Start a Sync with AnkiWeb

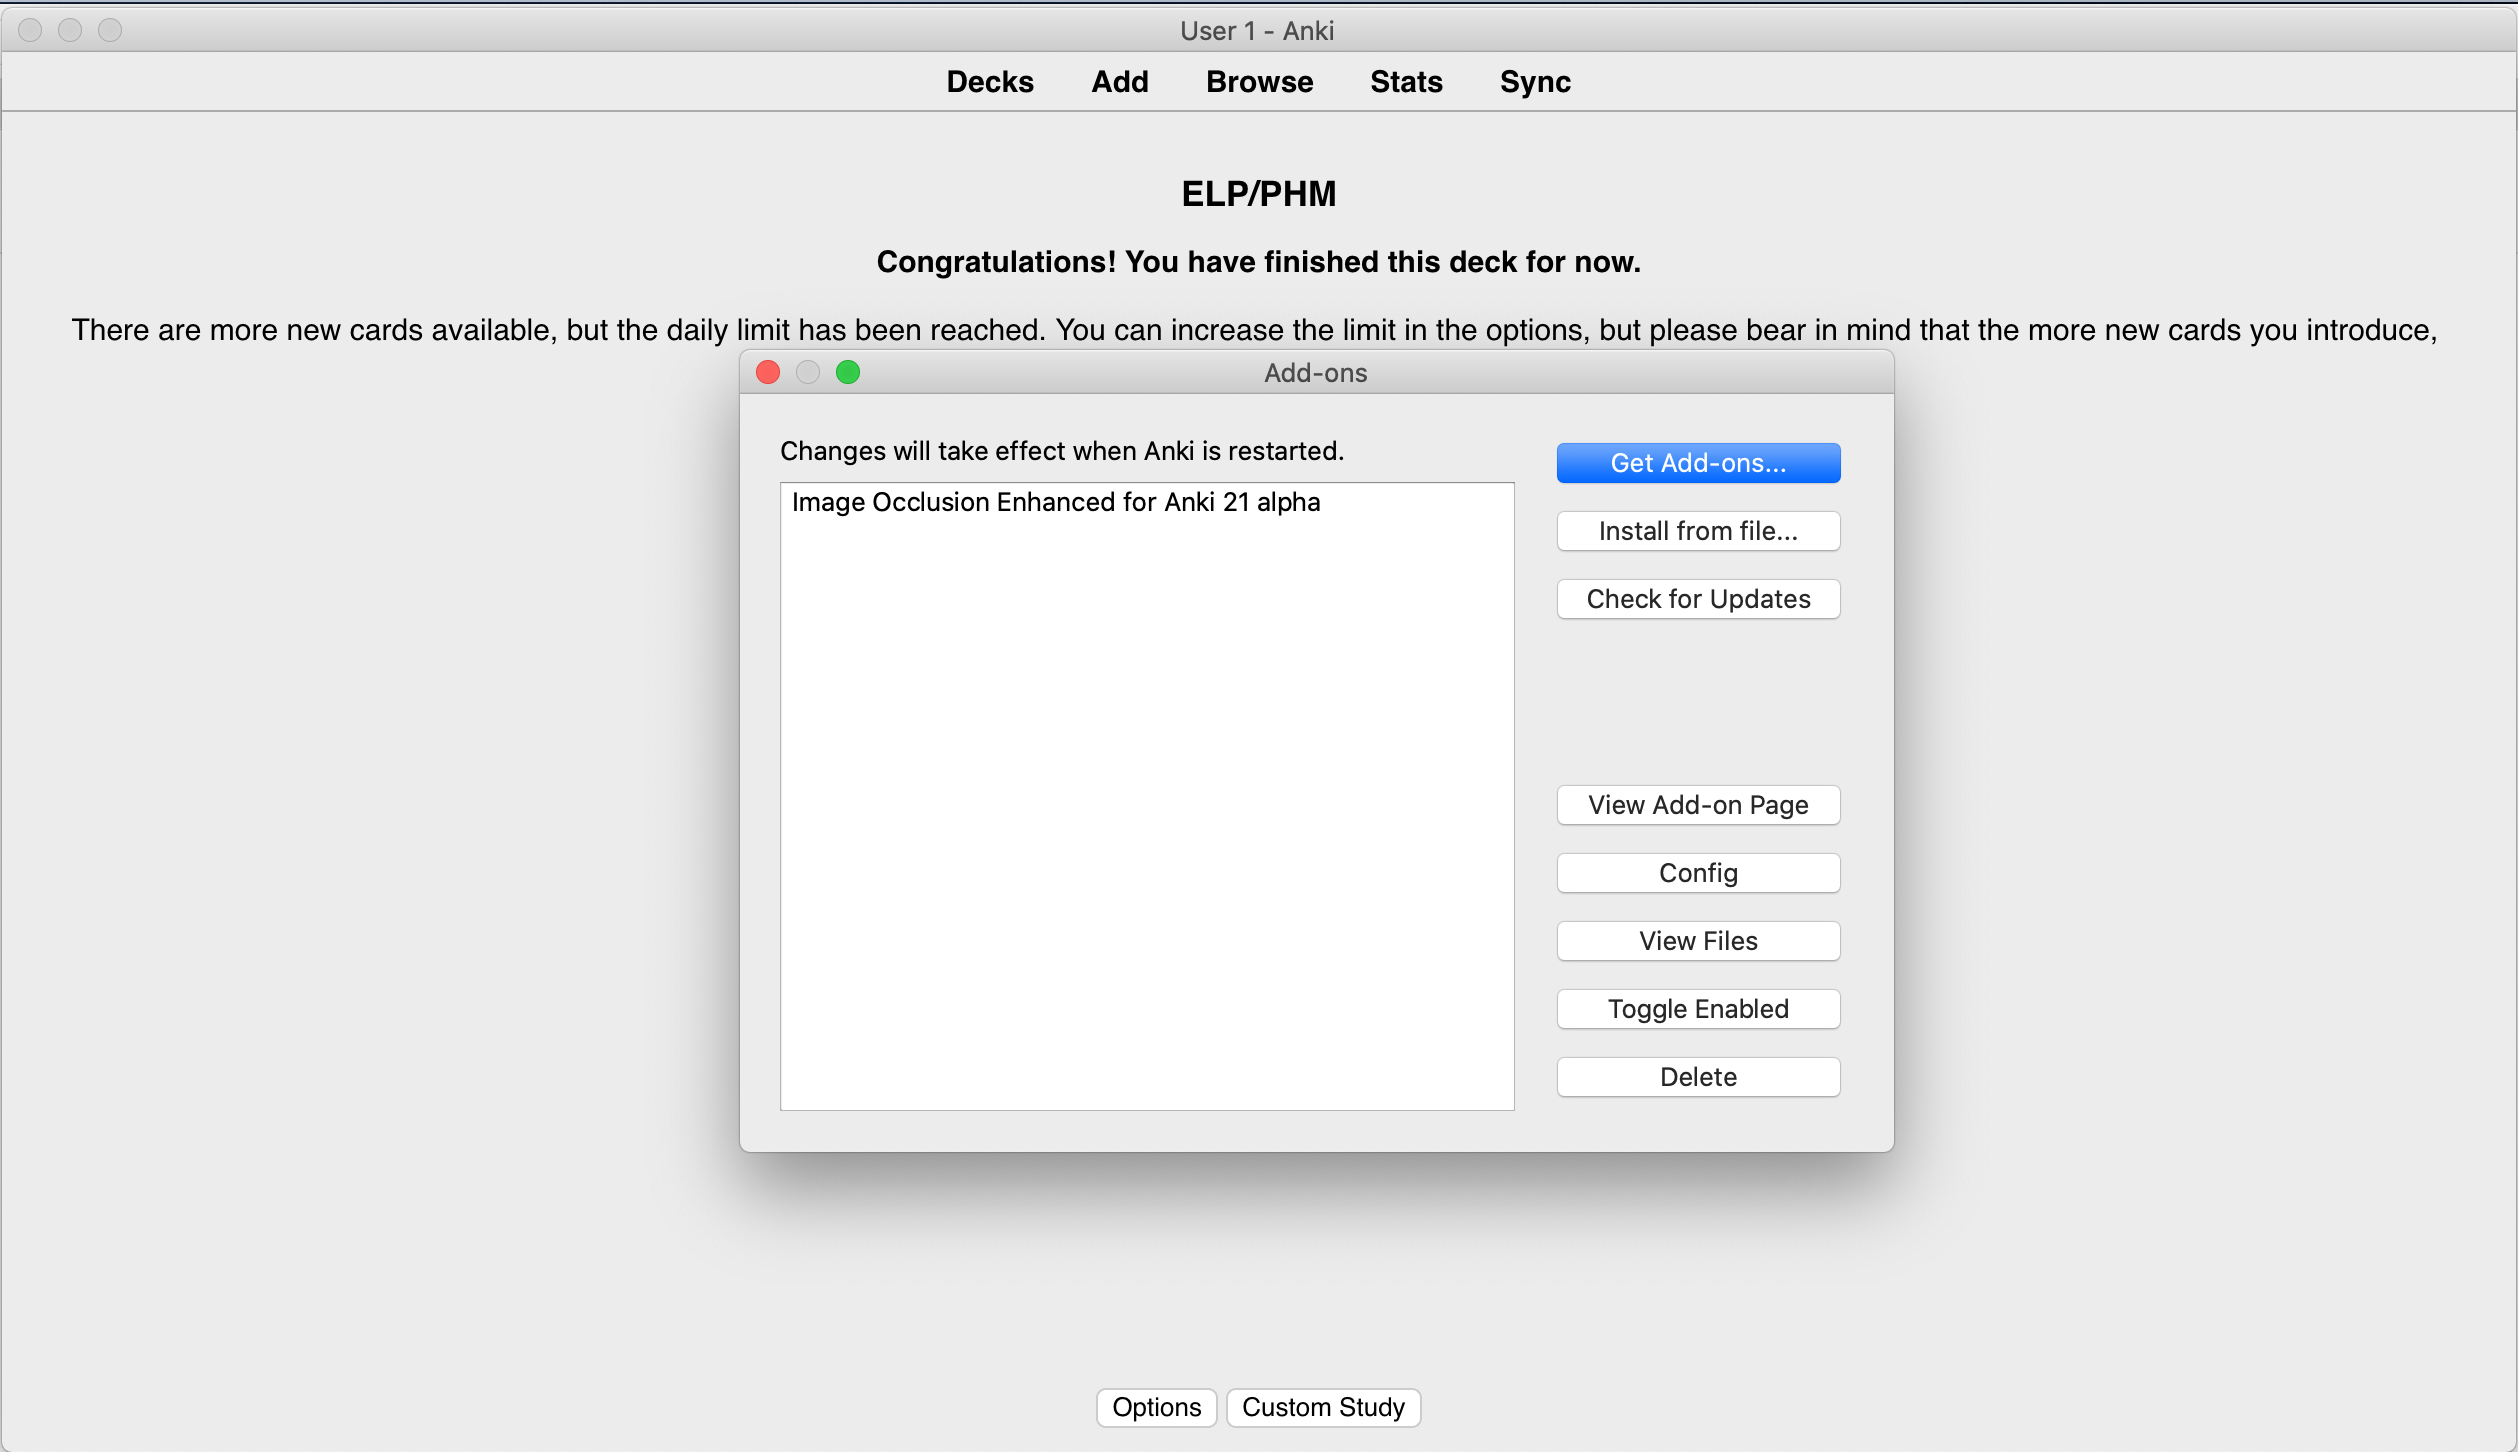click(1534, 82)
